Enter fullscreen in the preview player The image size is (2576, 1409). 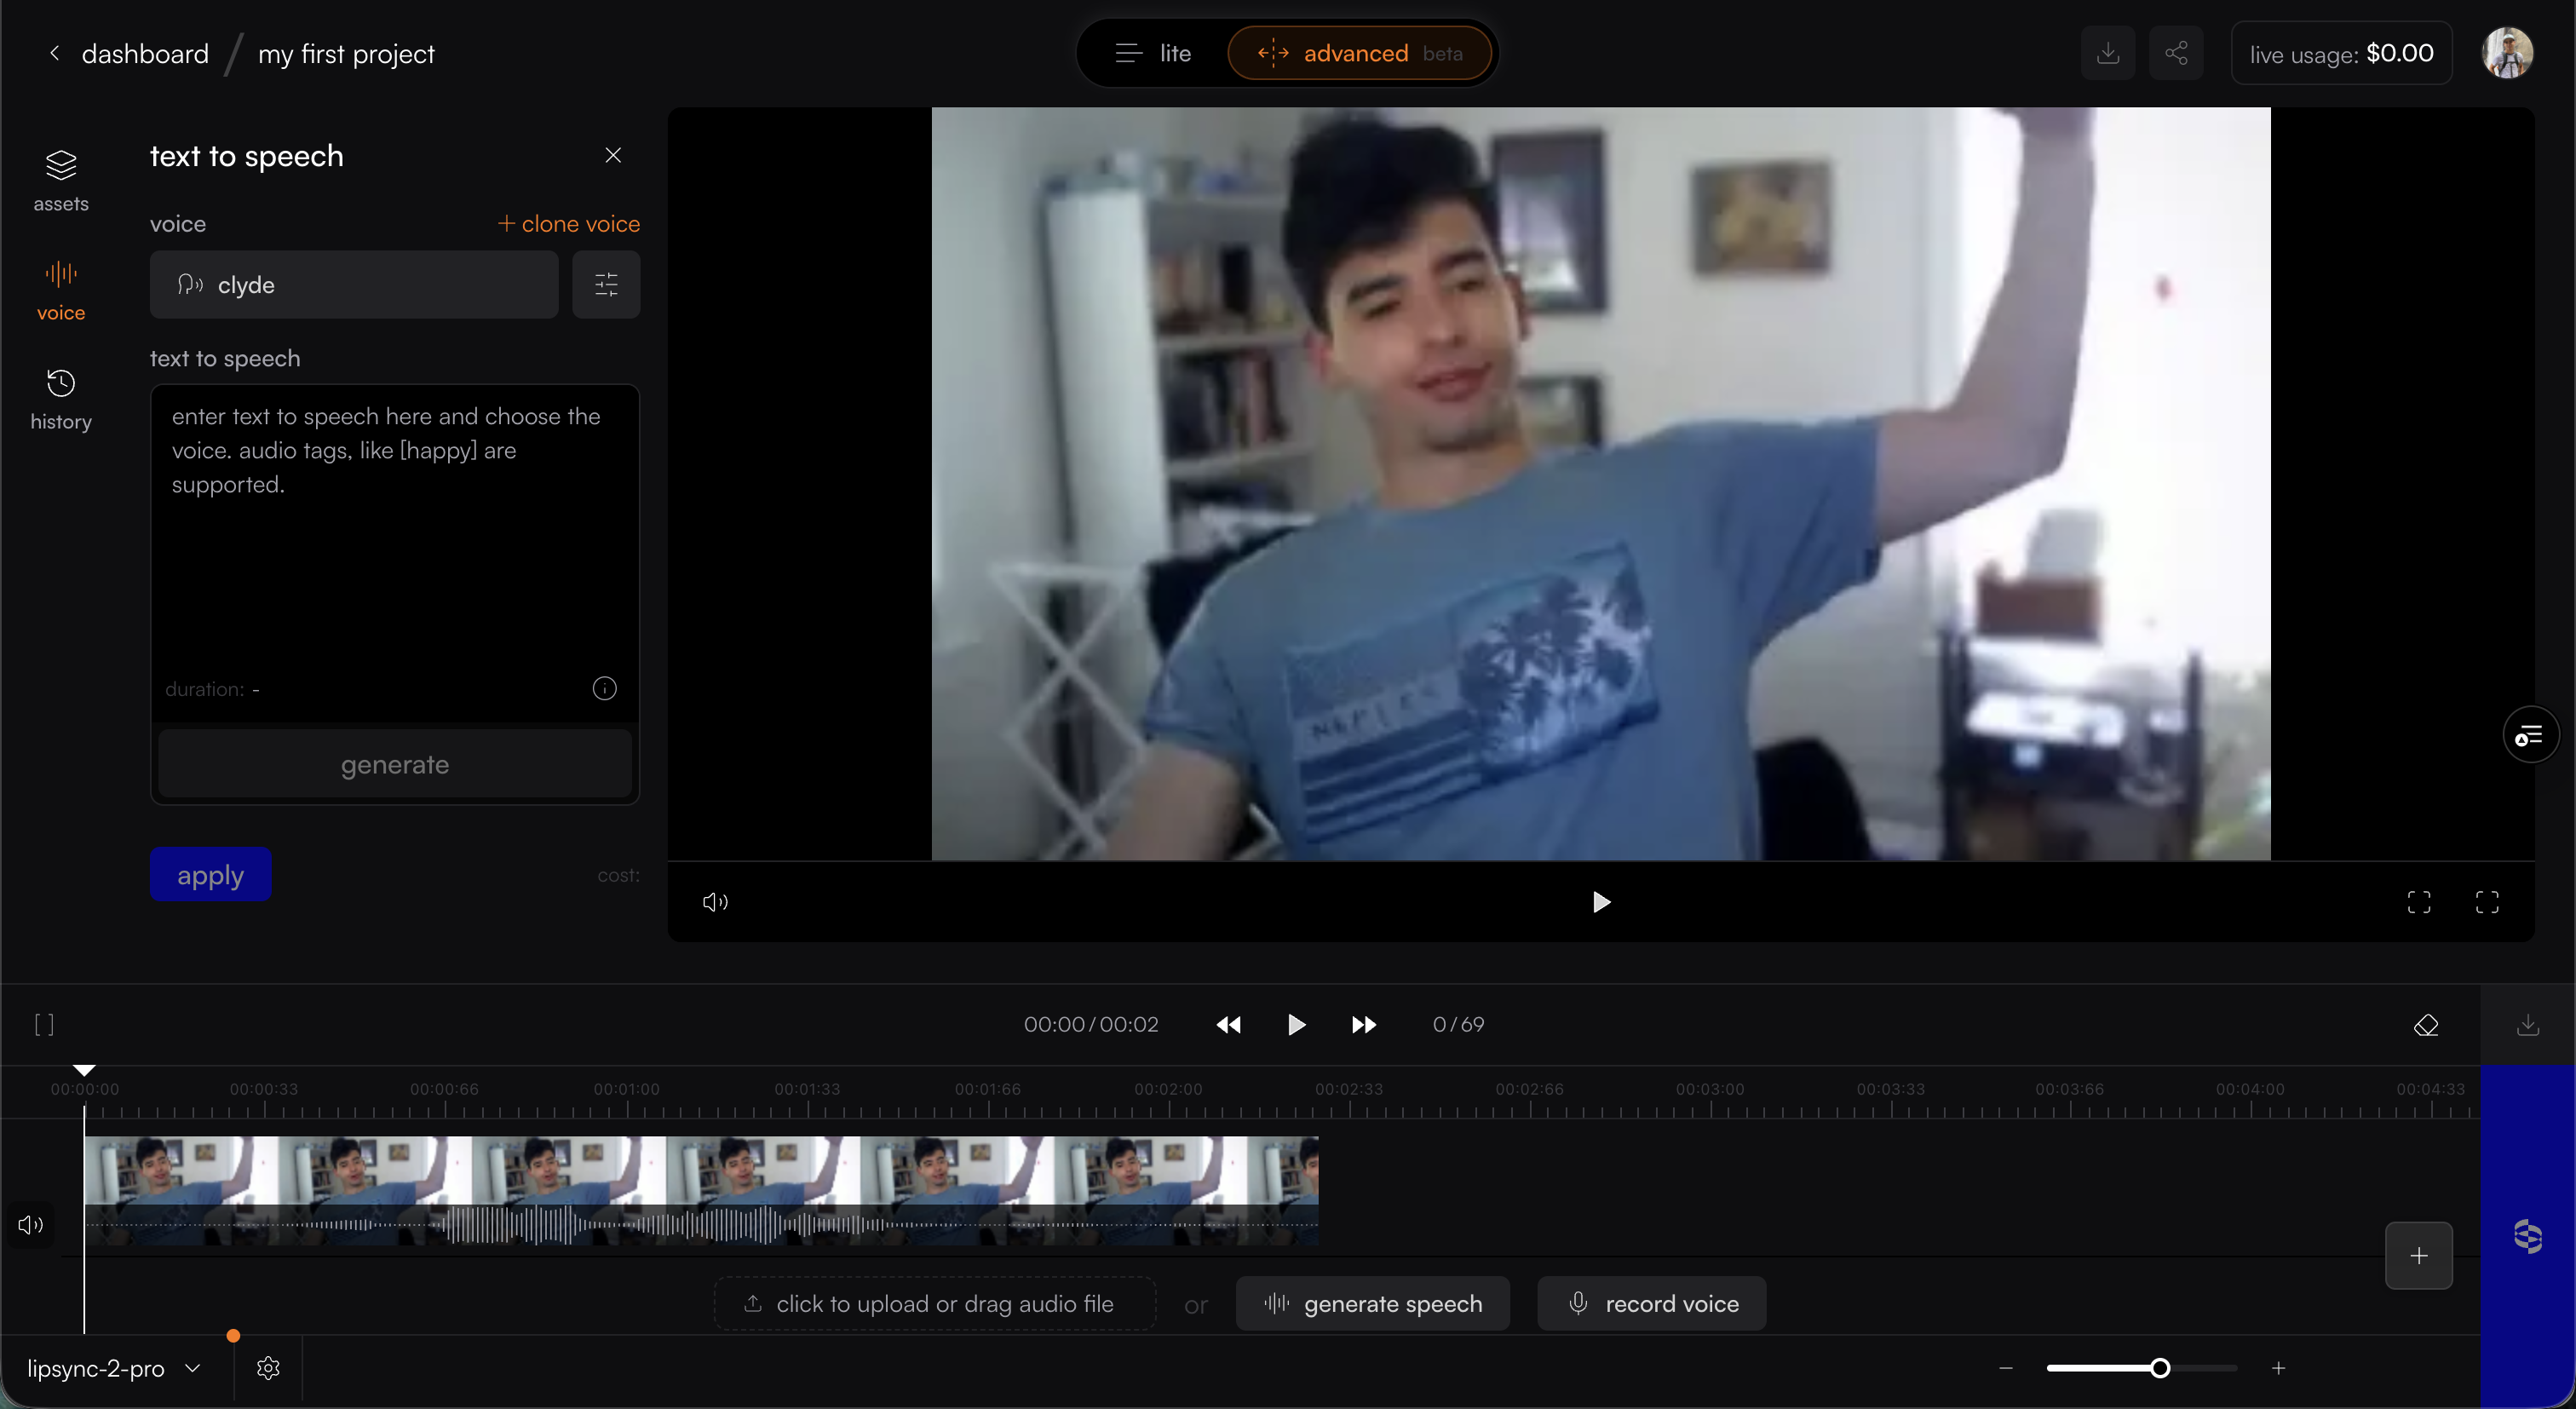click(2487, 902)
